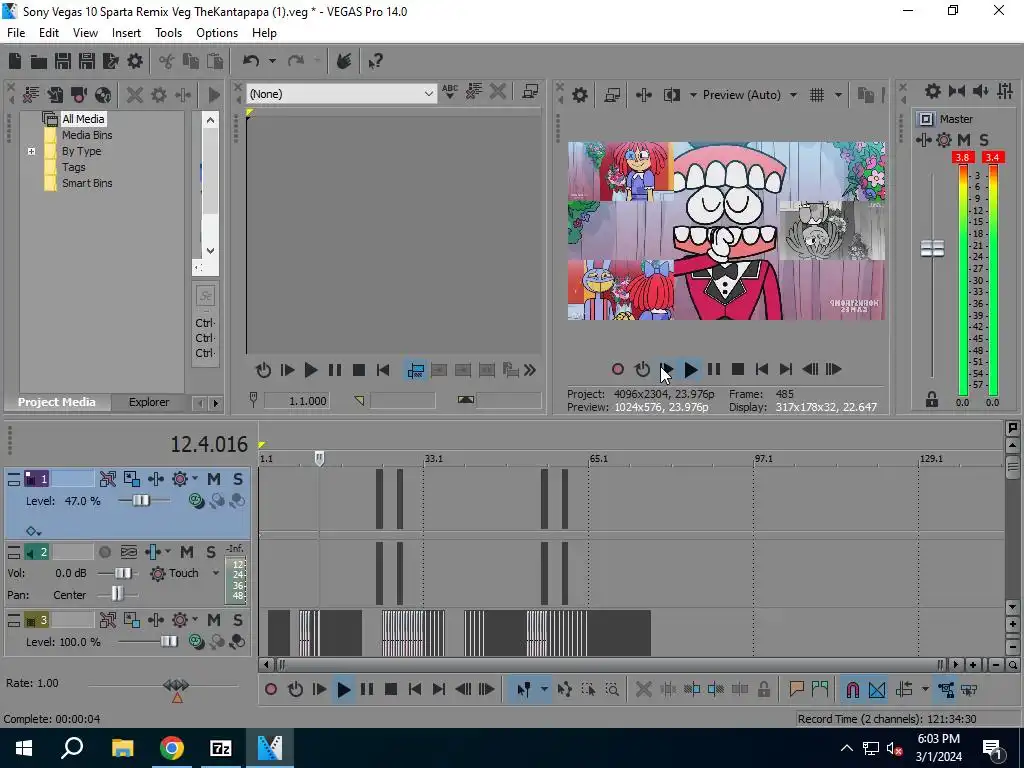Select the Zoom edit tool magnifier
Image resolution: width=1024 pixels, height=768 pixels.
click(612, 690)
